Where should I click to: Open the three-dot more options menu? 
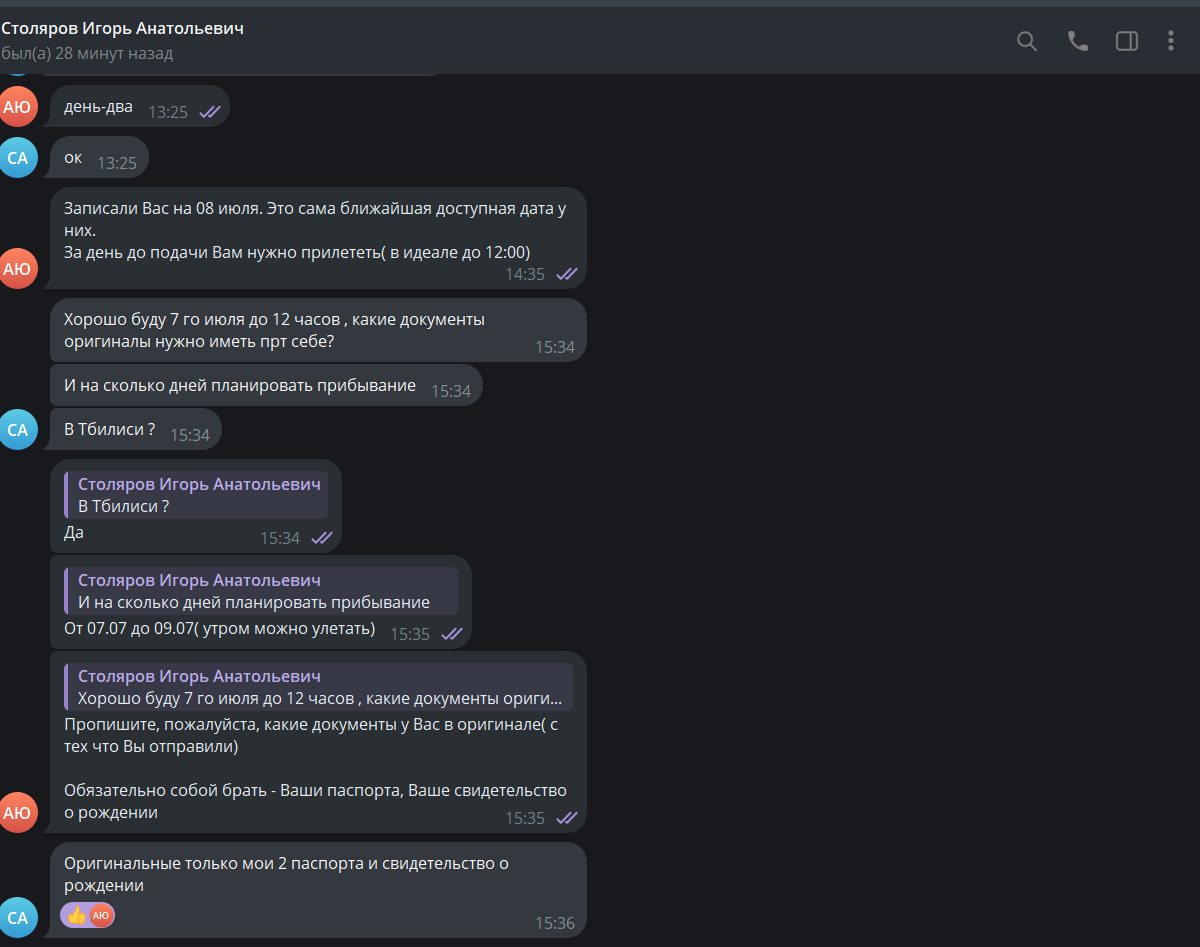coord(1171,41)
